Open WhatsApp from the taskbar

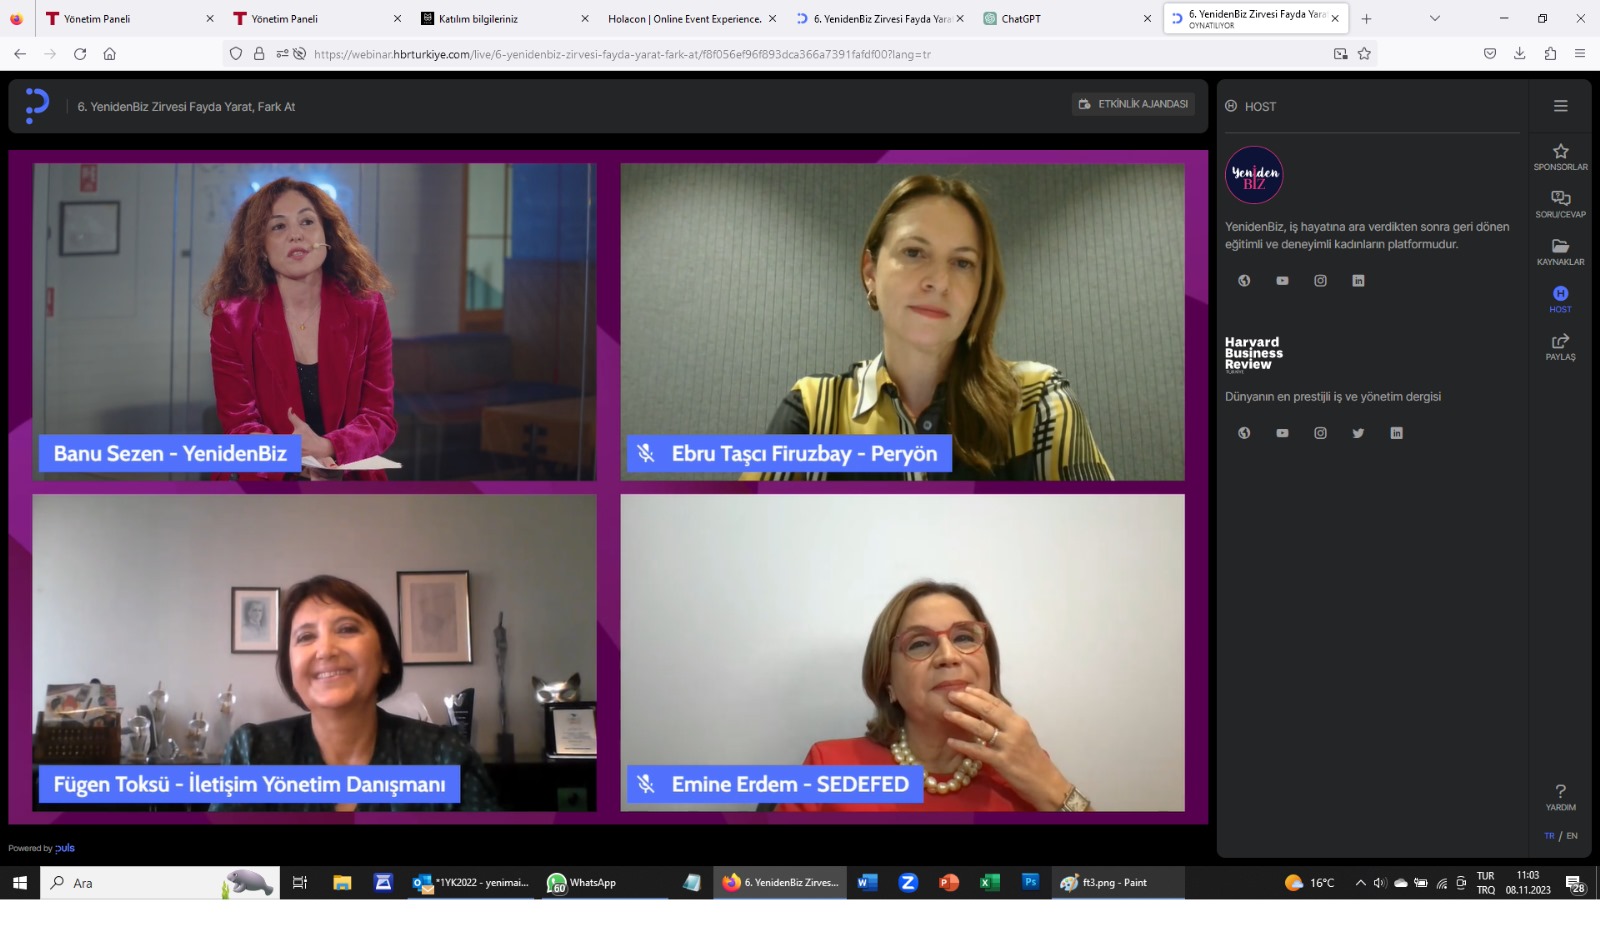pyautogui.click(x=581, y=883)
